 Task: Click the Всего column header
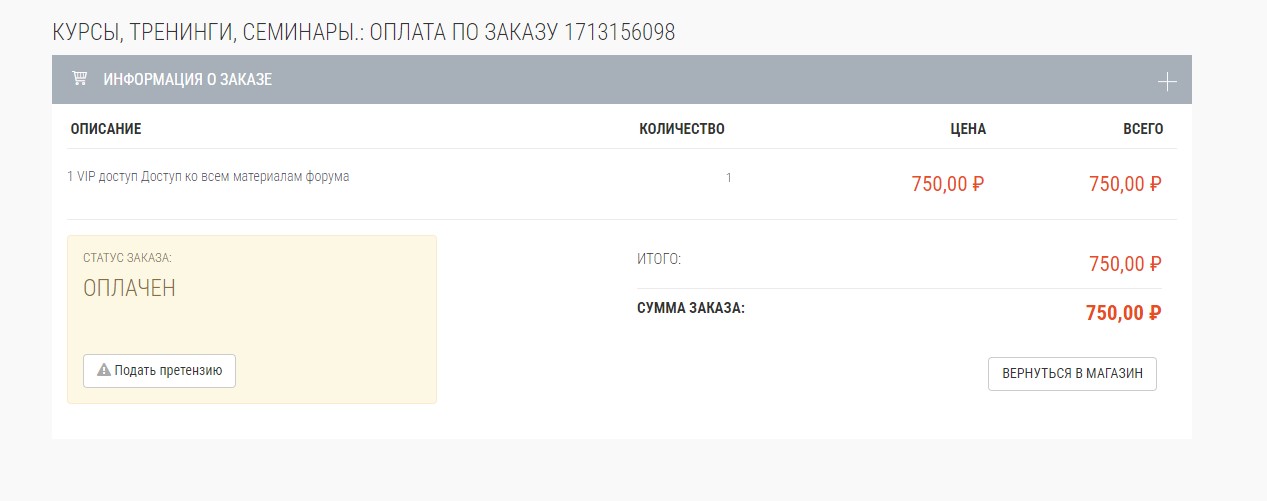click(x=1143, y=129)
